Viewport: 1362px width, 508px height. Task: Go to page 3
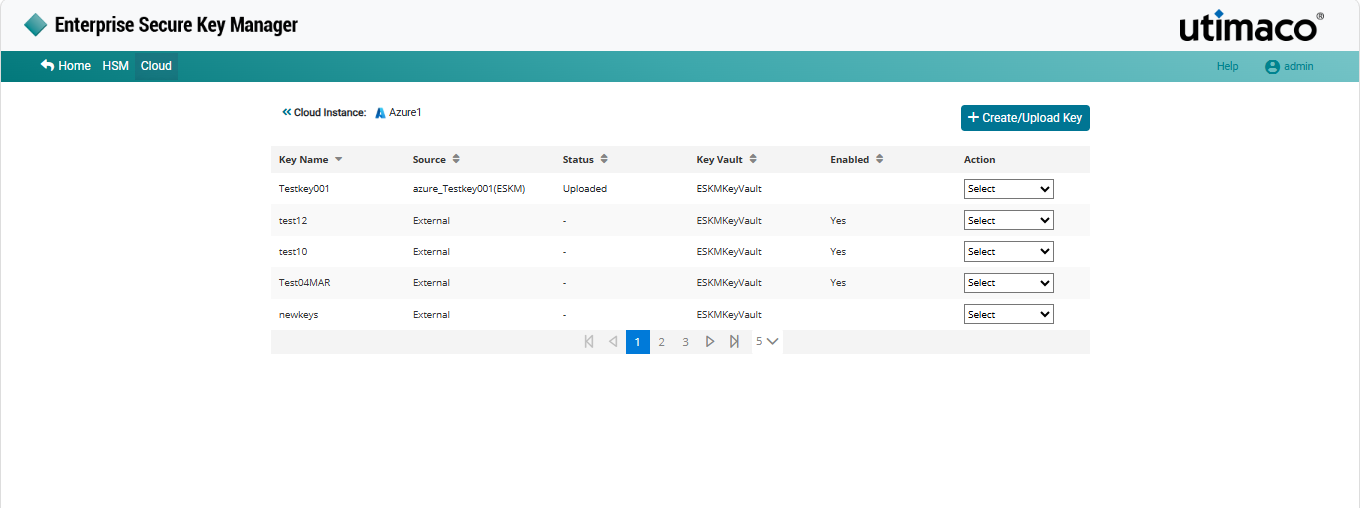pos(685,342)
